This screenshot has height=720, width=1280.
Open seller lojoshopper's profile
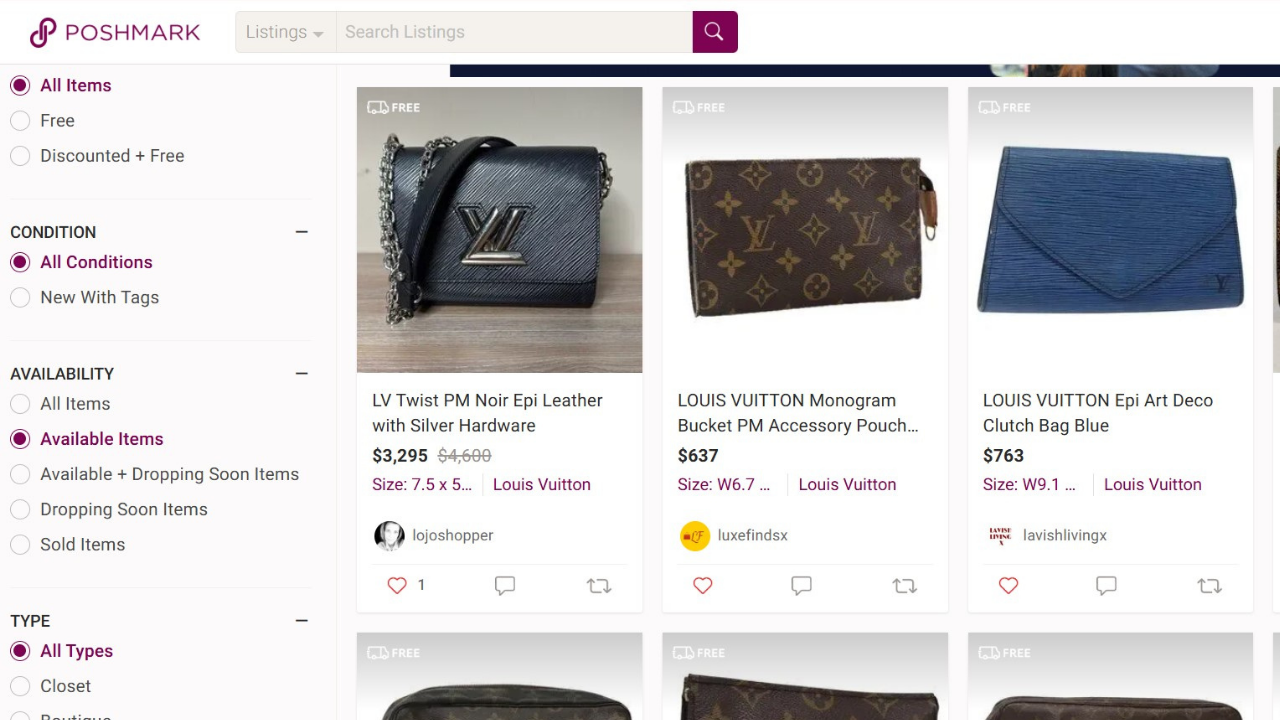452,536
